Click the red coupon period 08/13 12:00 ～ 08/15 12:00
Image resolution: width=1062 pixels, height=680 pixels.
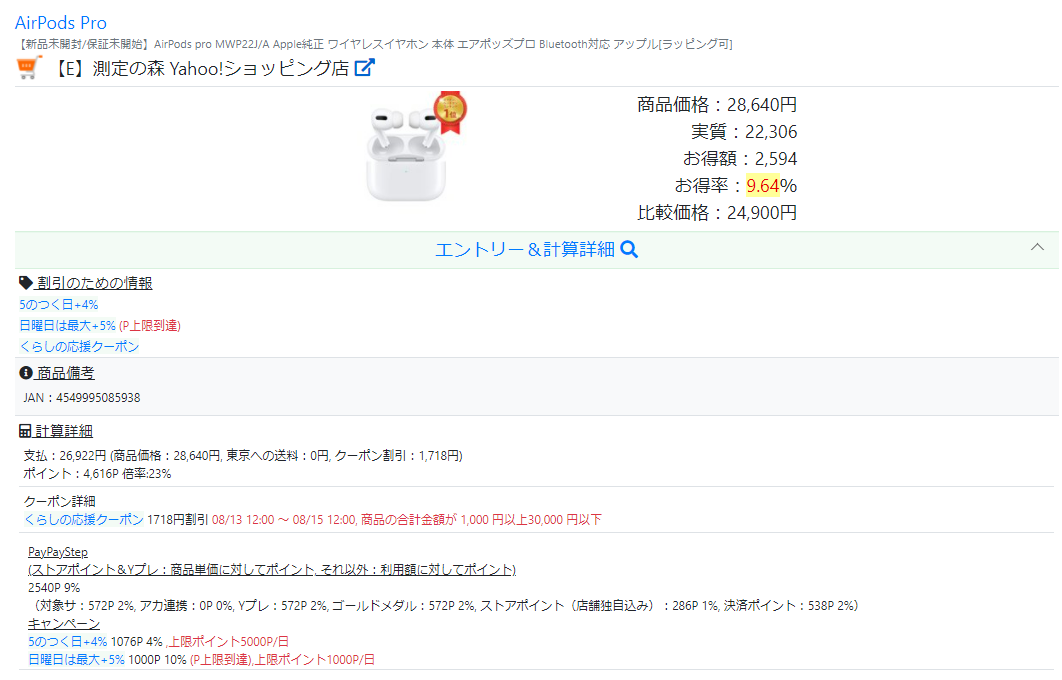284,520
